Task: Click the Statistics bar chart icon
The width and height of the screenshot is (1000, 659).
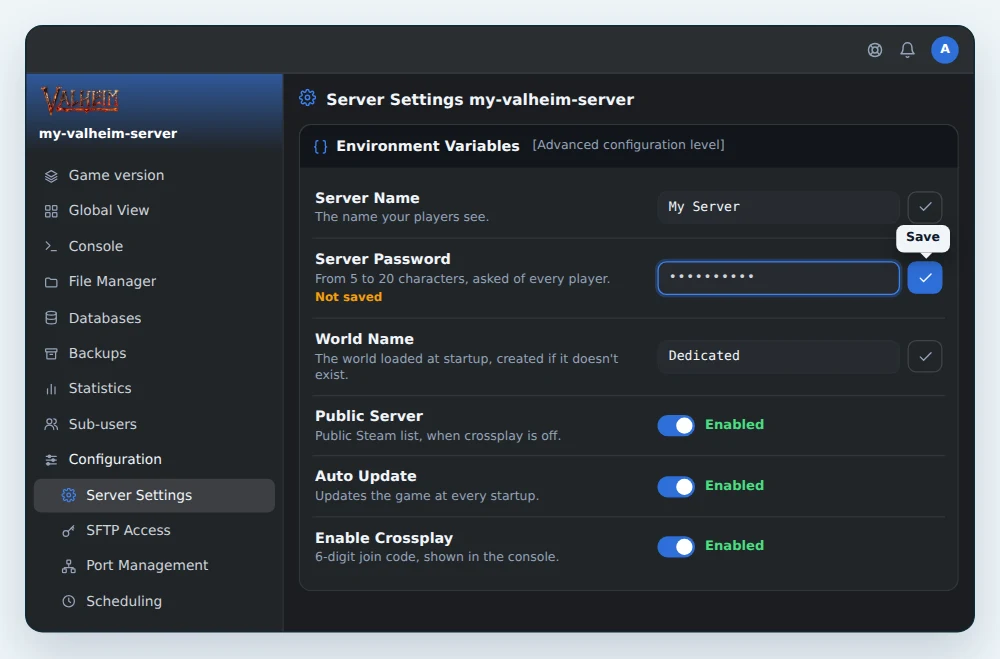Action: pos(51,389)
